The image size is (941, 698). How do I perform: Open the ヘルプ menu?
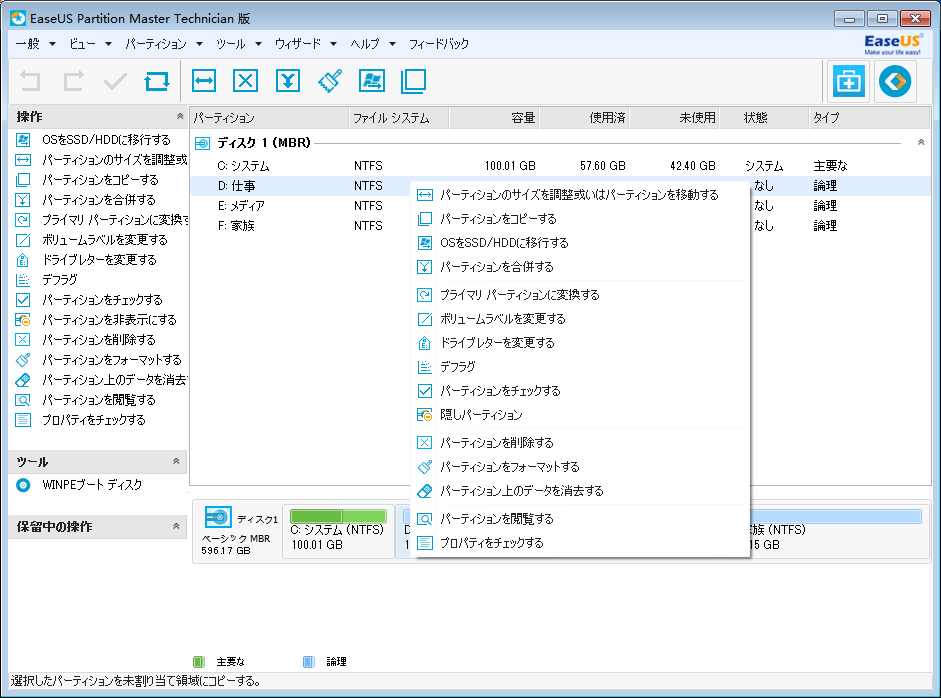[x=373, y=44]
